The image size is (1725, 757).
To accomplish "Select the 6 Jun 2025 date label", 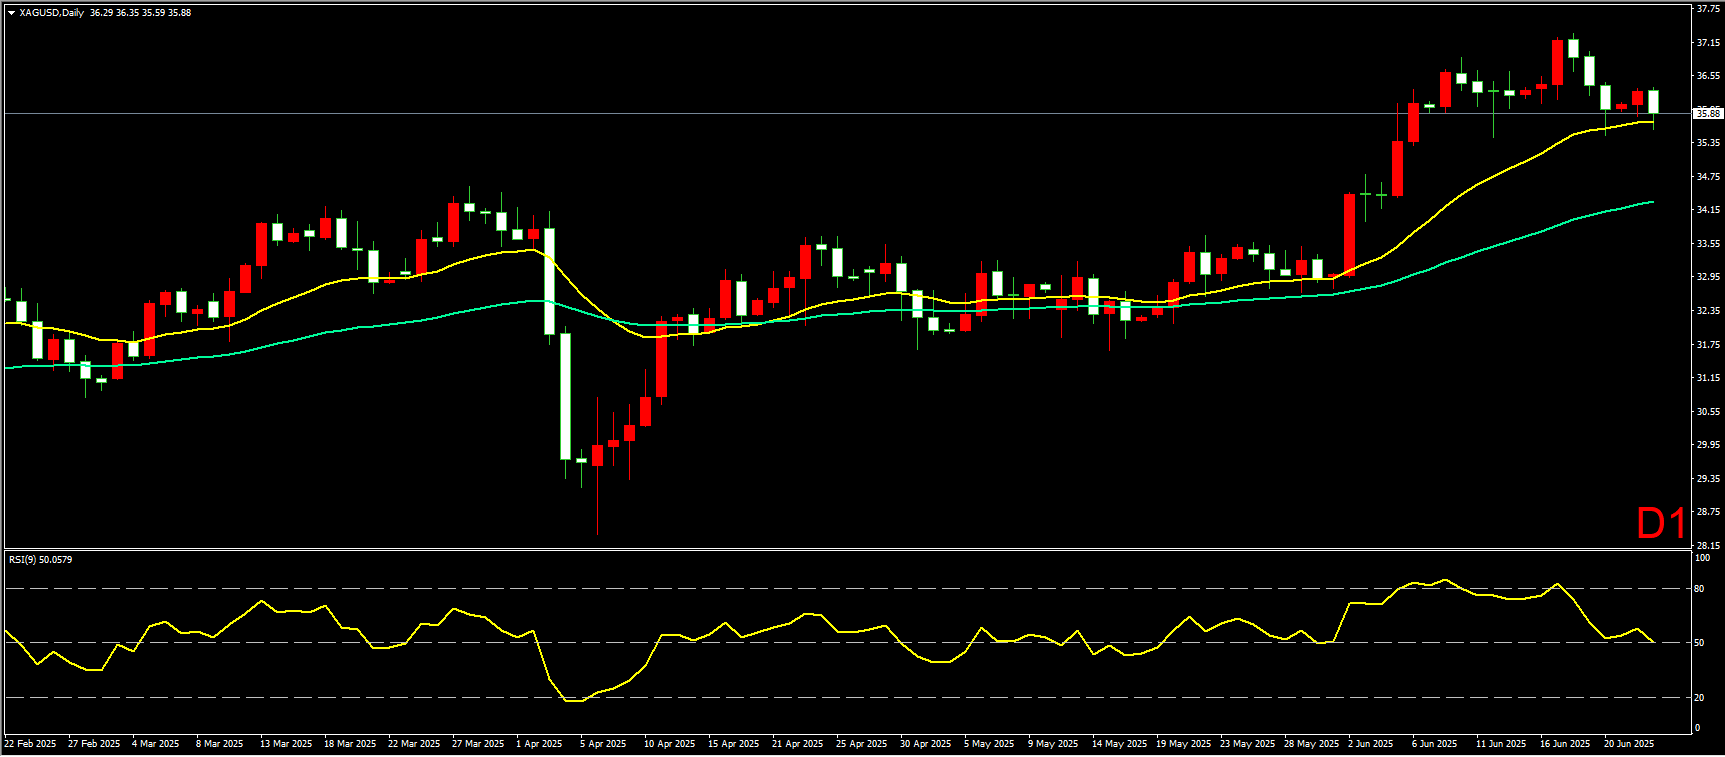I will pos(1434,744).
